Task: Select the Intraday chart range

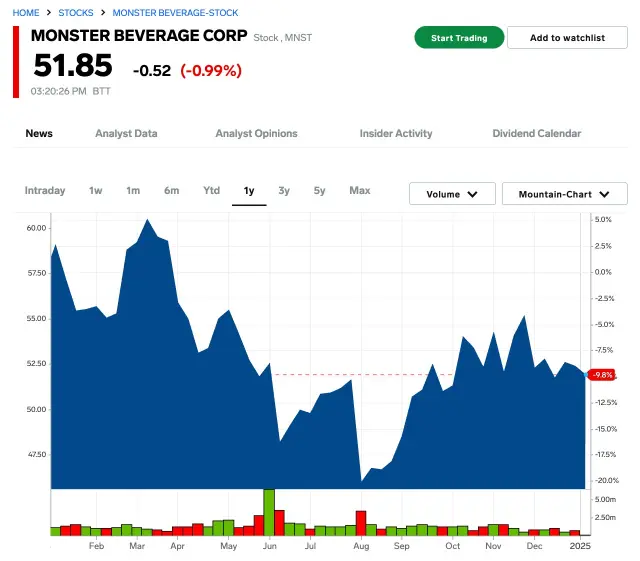Action: click(45, 191)
